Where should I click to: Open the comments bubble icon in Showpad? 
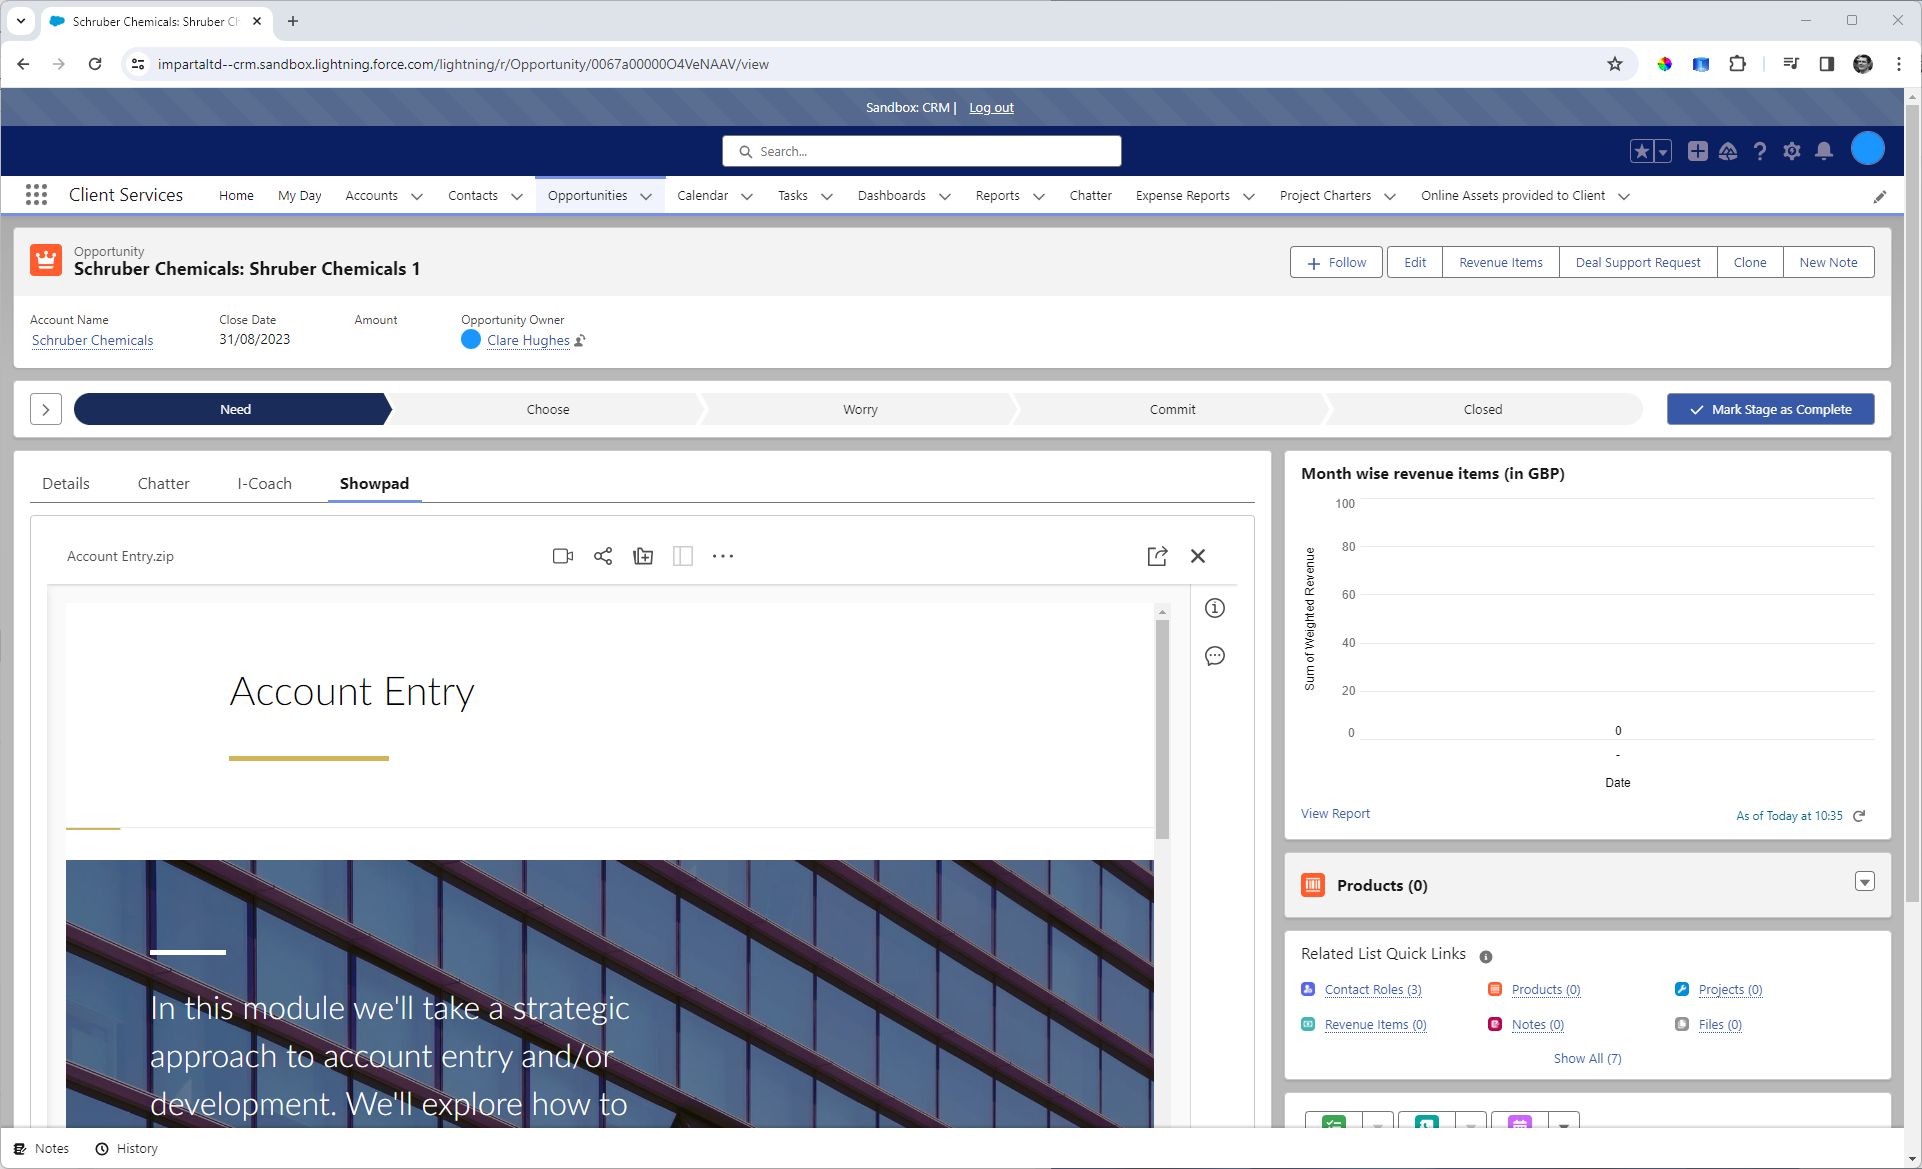pos(1215,656)
